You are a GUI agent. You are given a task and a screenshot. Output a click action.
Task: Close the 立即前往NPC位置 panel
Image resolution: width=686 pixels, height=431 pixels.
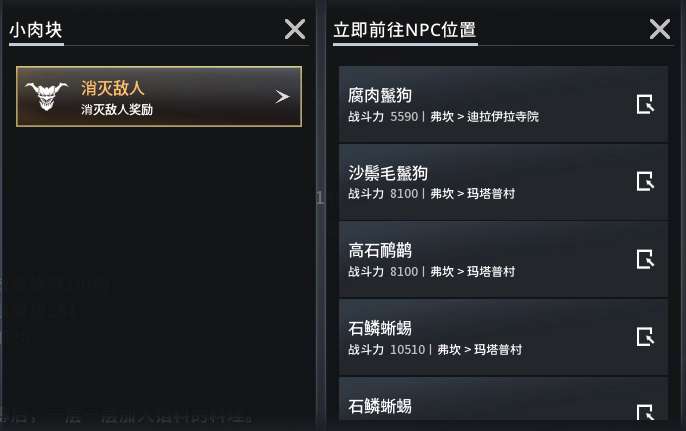[x=660, y=29]
